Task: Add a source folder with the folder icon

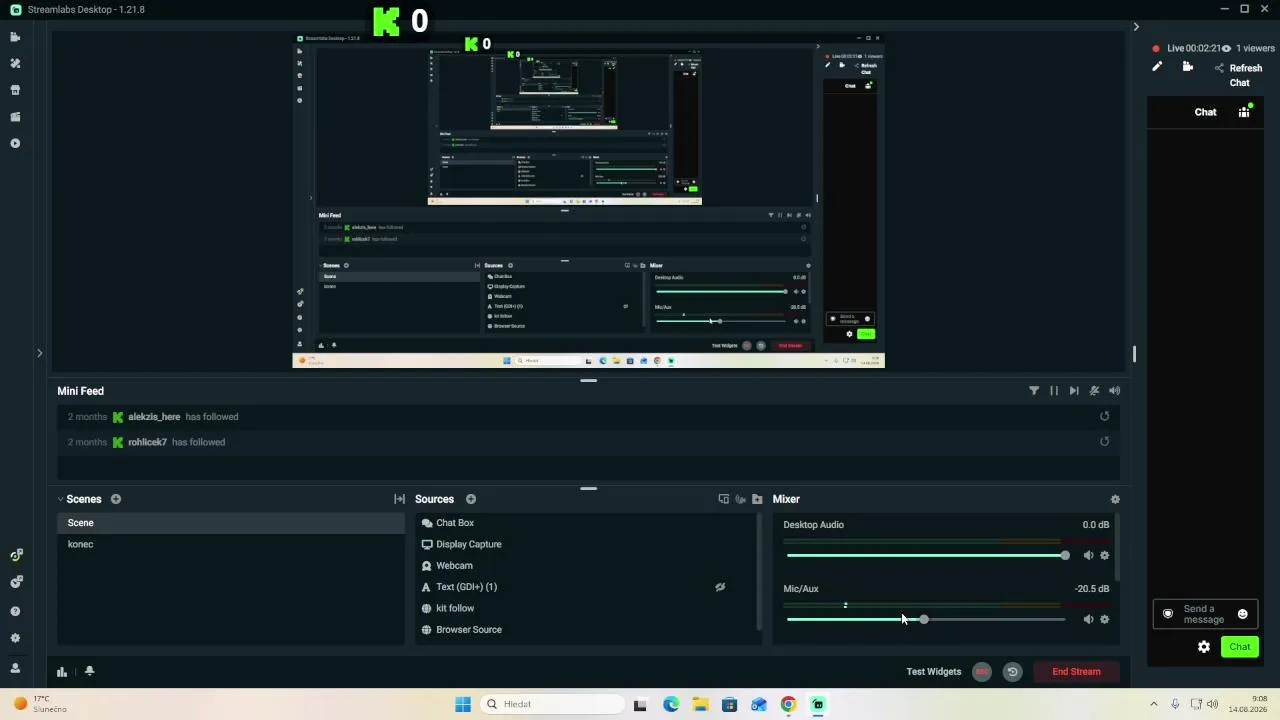Action: point(757,499)
